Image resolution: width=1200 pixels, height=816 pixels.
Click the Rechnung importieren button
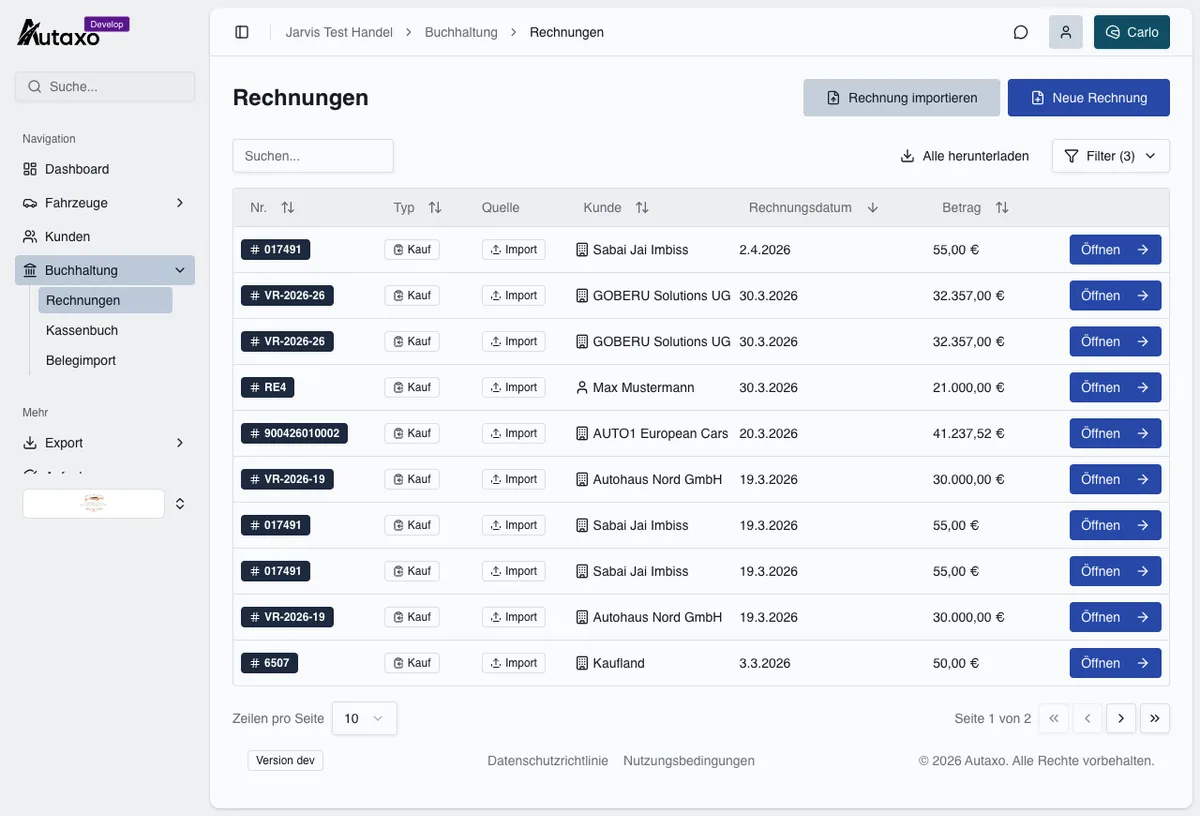tap(901, 98)
